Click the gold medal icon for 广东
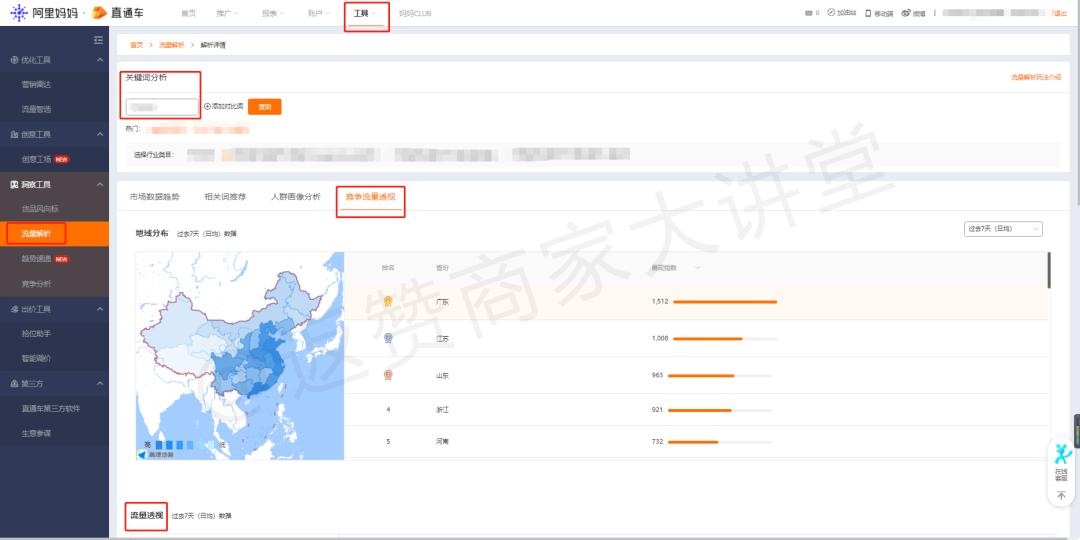The image size is (1080, 540). [x=388, y=301]
